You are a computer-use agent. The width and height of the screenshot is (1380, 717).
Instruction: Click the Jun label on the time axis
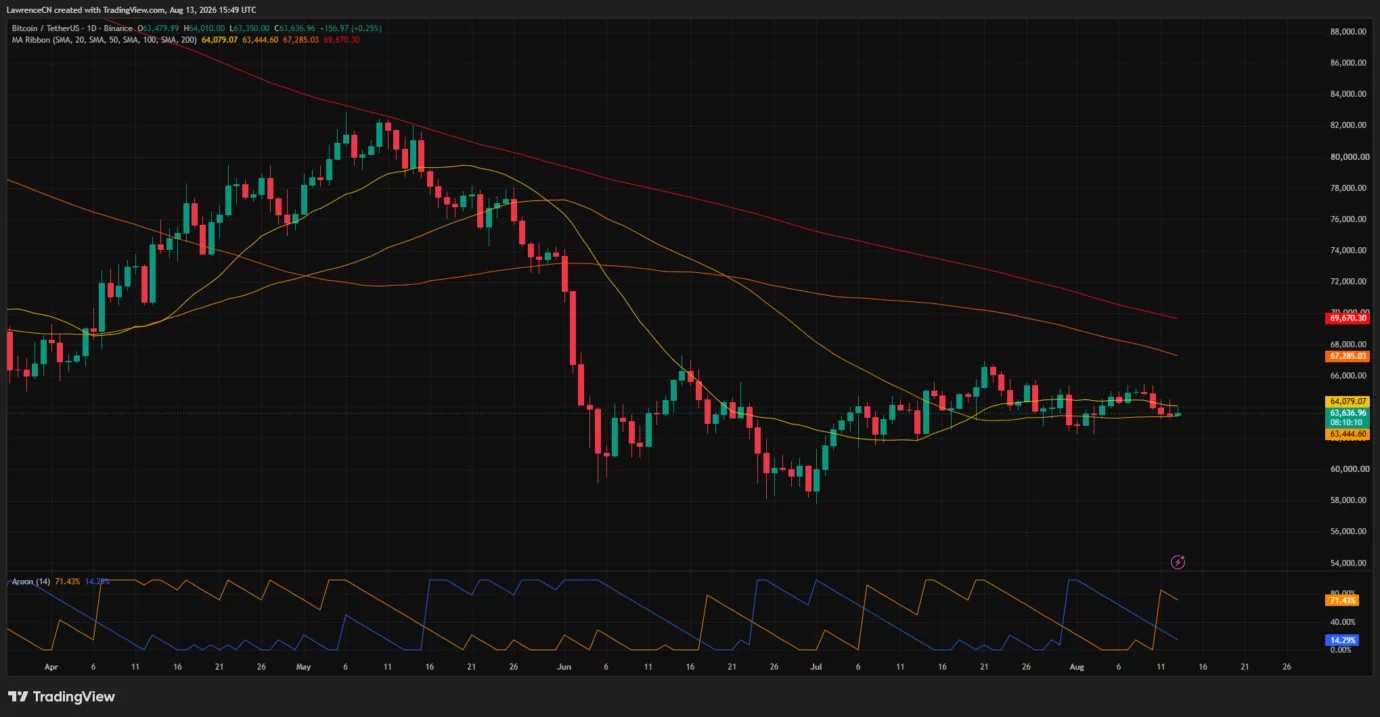(x=564, y=665)
